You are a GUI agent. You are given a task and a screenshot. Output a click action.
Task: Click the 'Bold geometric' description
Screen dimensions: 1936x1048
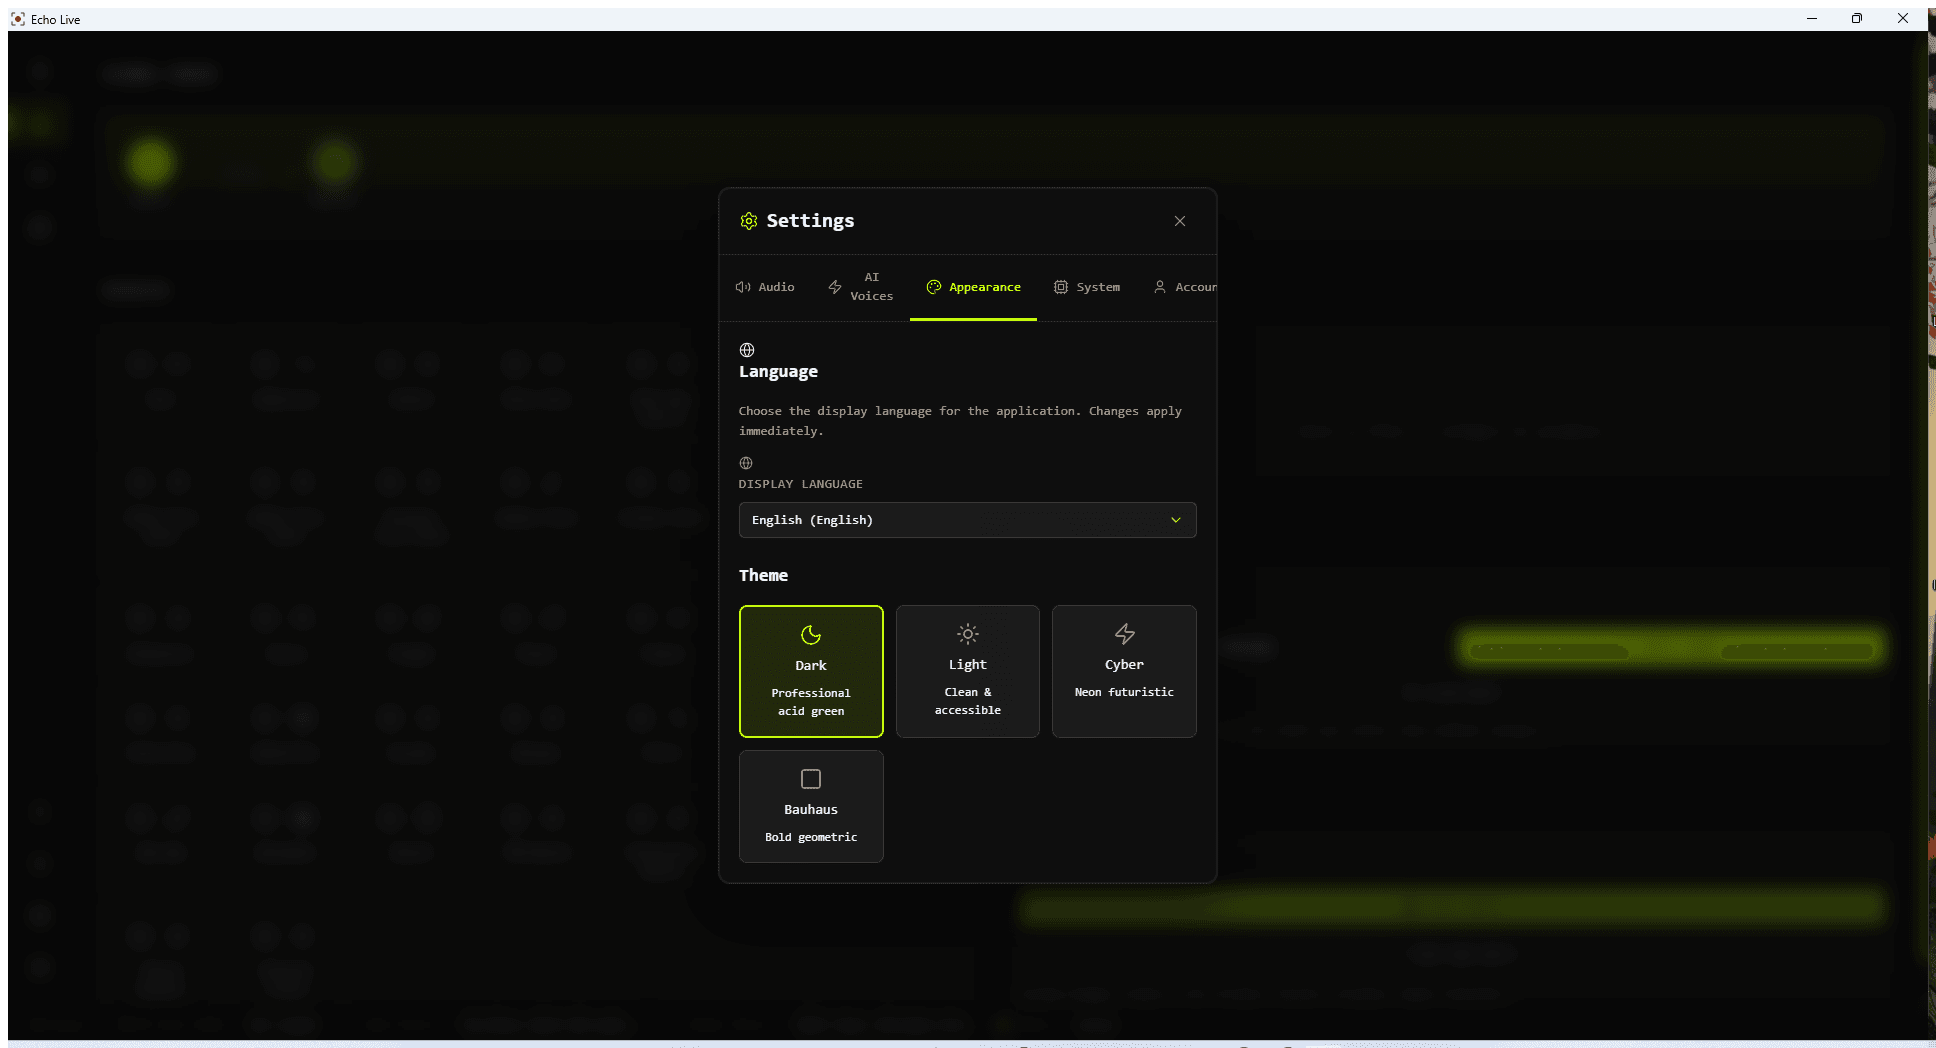click(x=811, y=837)
